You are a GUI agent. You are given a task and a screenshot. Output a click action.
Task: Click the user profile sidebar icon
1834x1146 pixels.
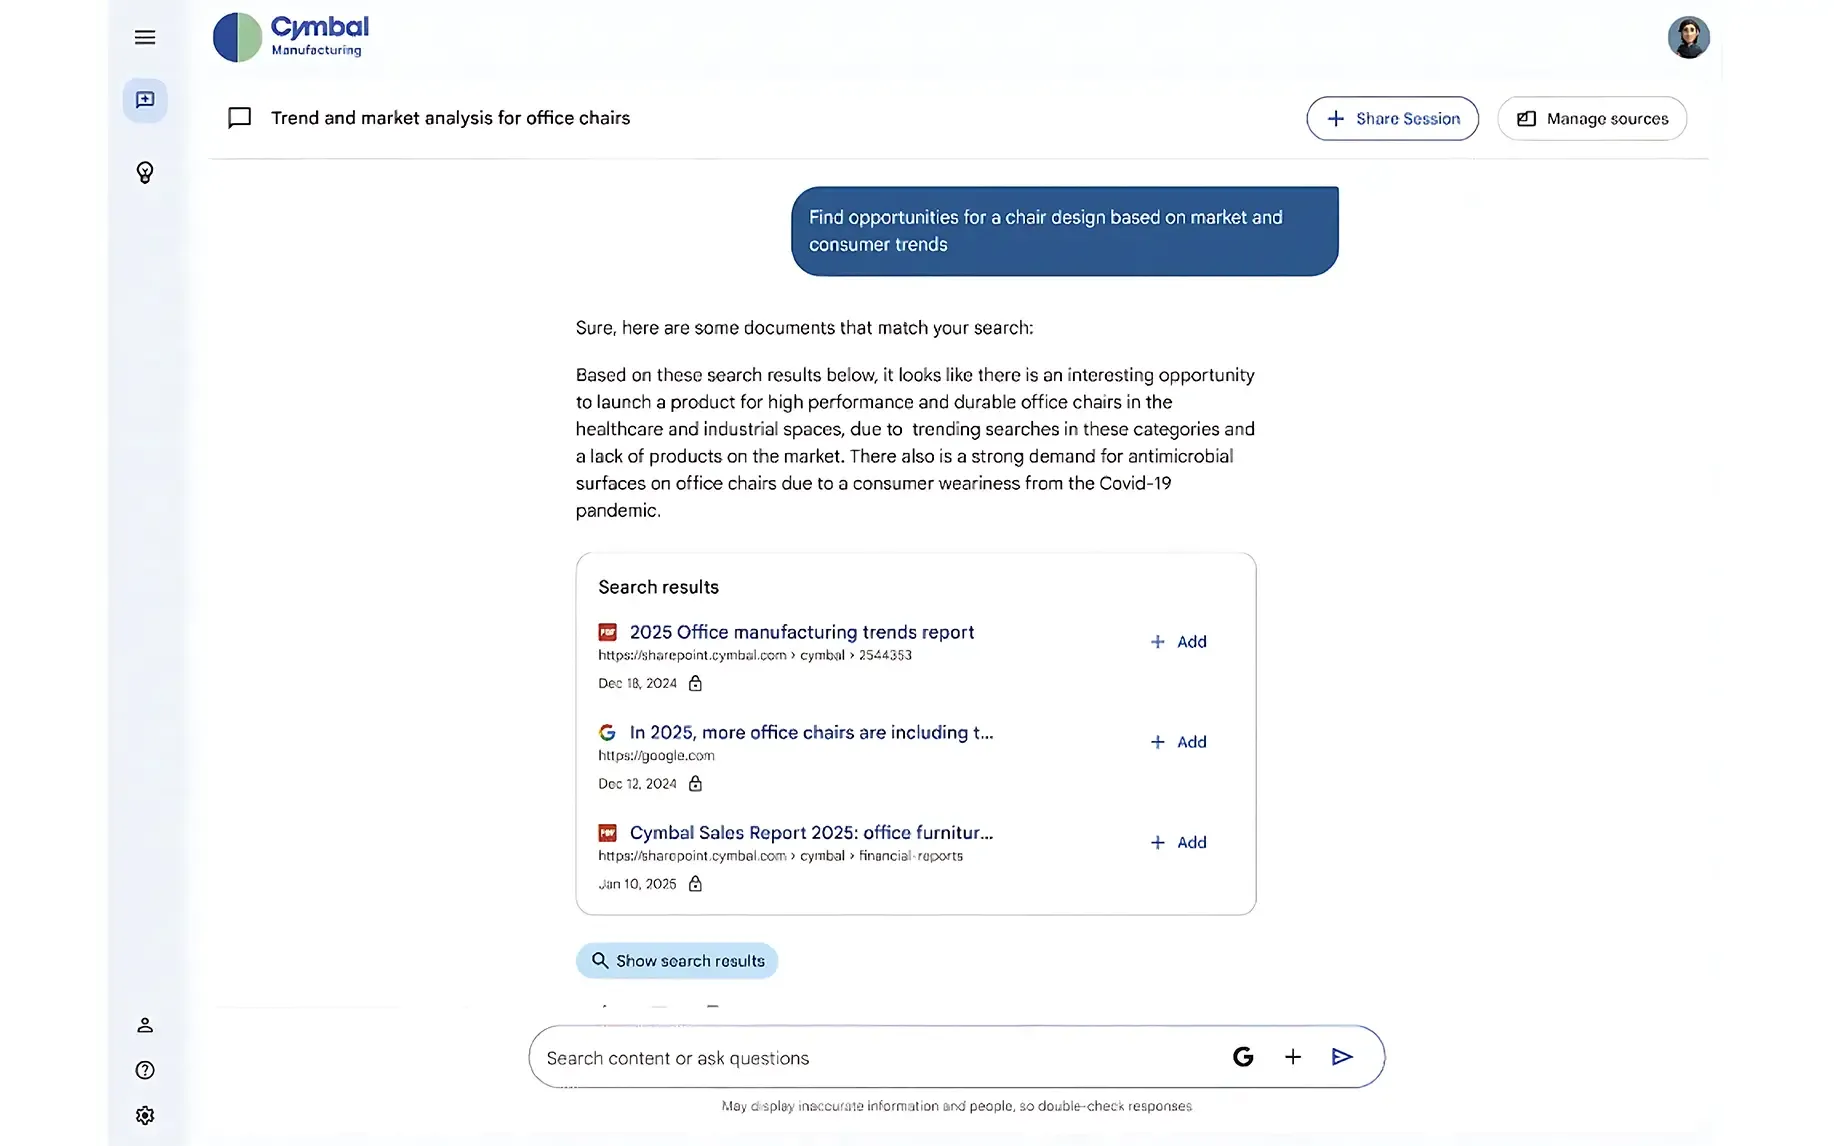(145, 1025)
